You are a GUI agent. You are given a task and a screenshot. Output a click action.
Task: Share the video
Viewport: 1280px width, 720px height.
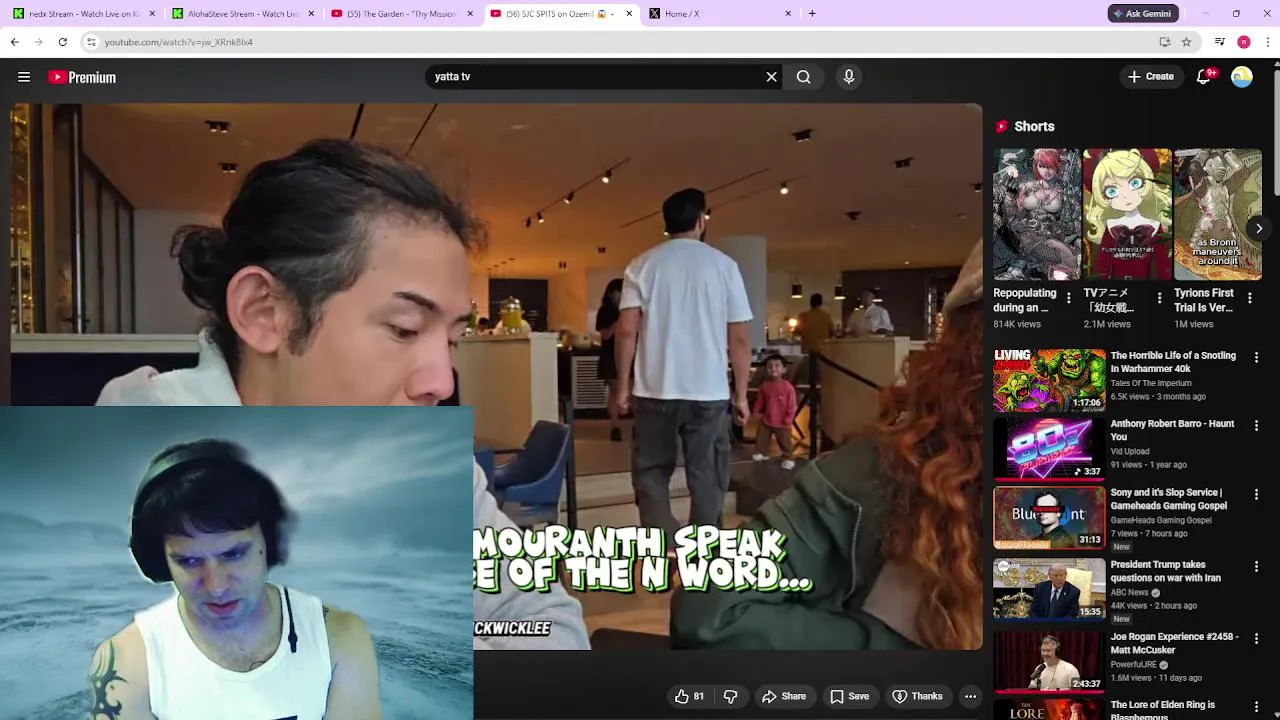coord(784,696)
